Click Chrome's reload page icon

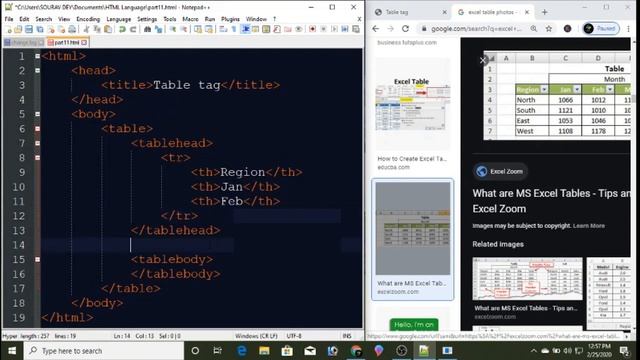click(405, 29)
